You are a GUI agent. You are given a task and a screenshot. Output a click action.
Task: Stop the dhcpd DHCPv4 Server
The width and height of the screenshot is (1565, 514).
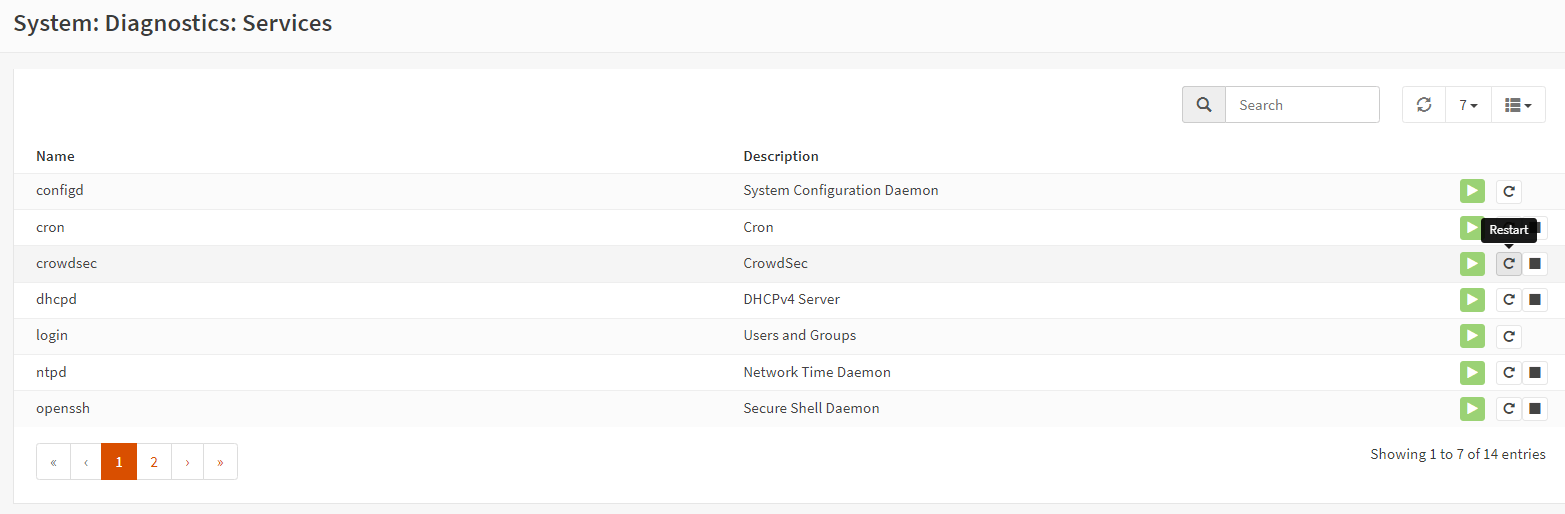(x=1536, y=300)
